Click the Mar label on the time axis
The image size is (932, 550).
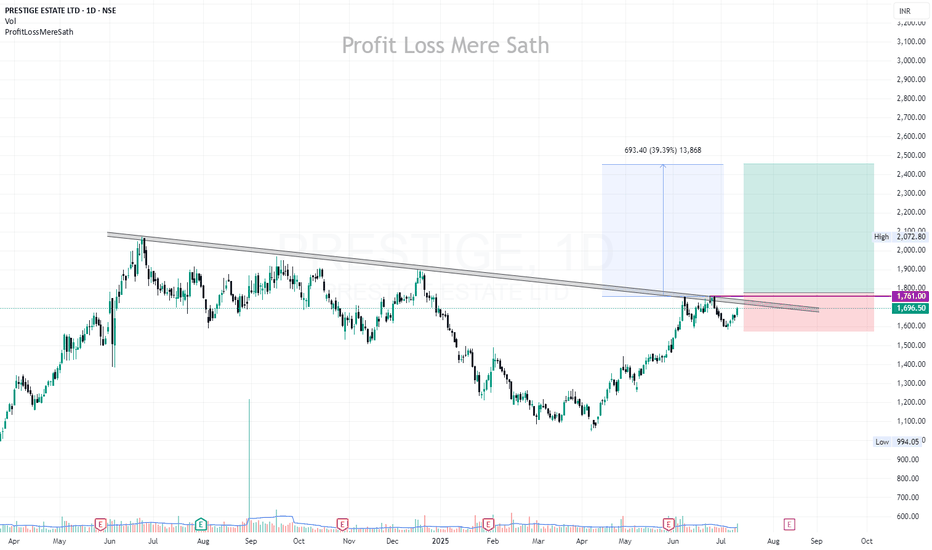(538, 541)
